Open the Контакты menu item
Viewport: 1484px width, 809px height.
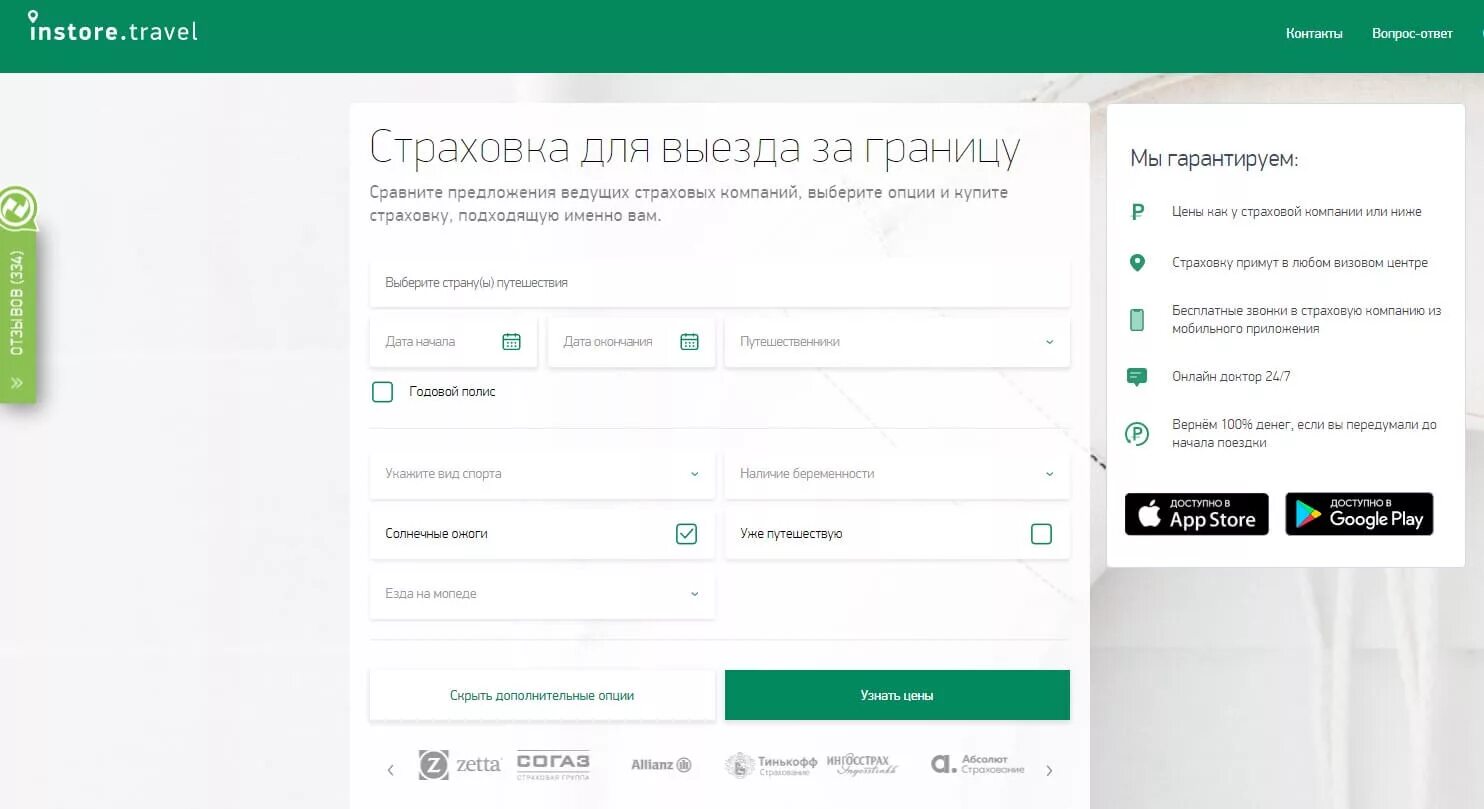1314,33
